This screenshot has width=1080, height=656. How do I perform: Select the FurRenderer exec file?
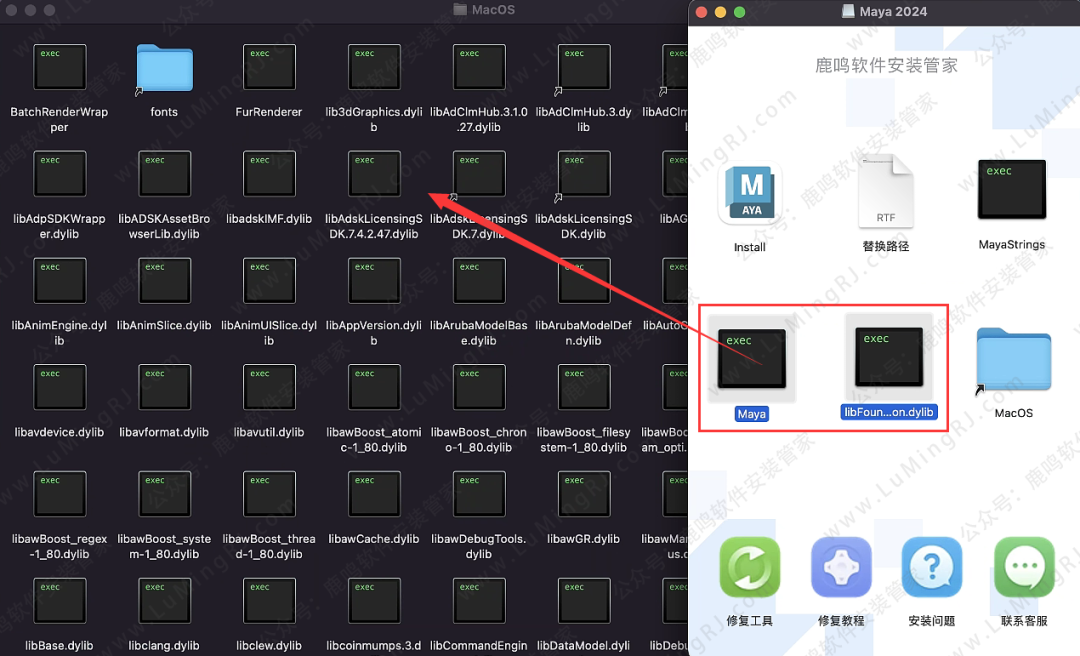pyautogui.click(x=269, y=69)
